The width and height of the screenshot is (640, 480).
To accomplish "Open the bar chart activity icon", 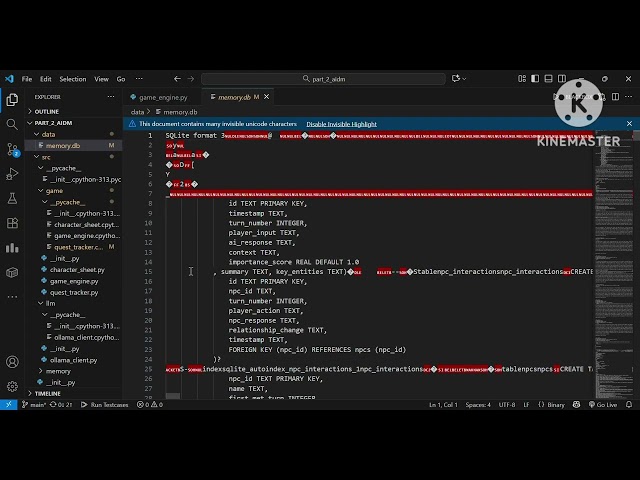I will point(12,248).
